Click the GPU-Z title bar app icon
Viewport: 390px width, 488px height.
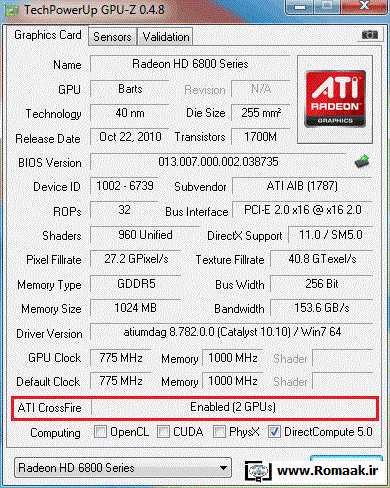coord(12,10)
